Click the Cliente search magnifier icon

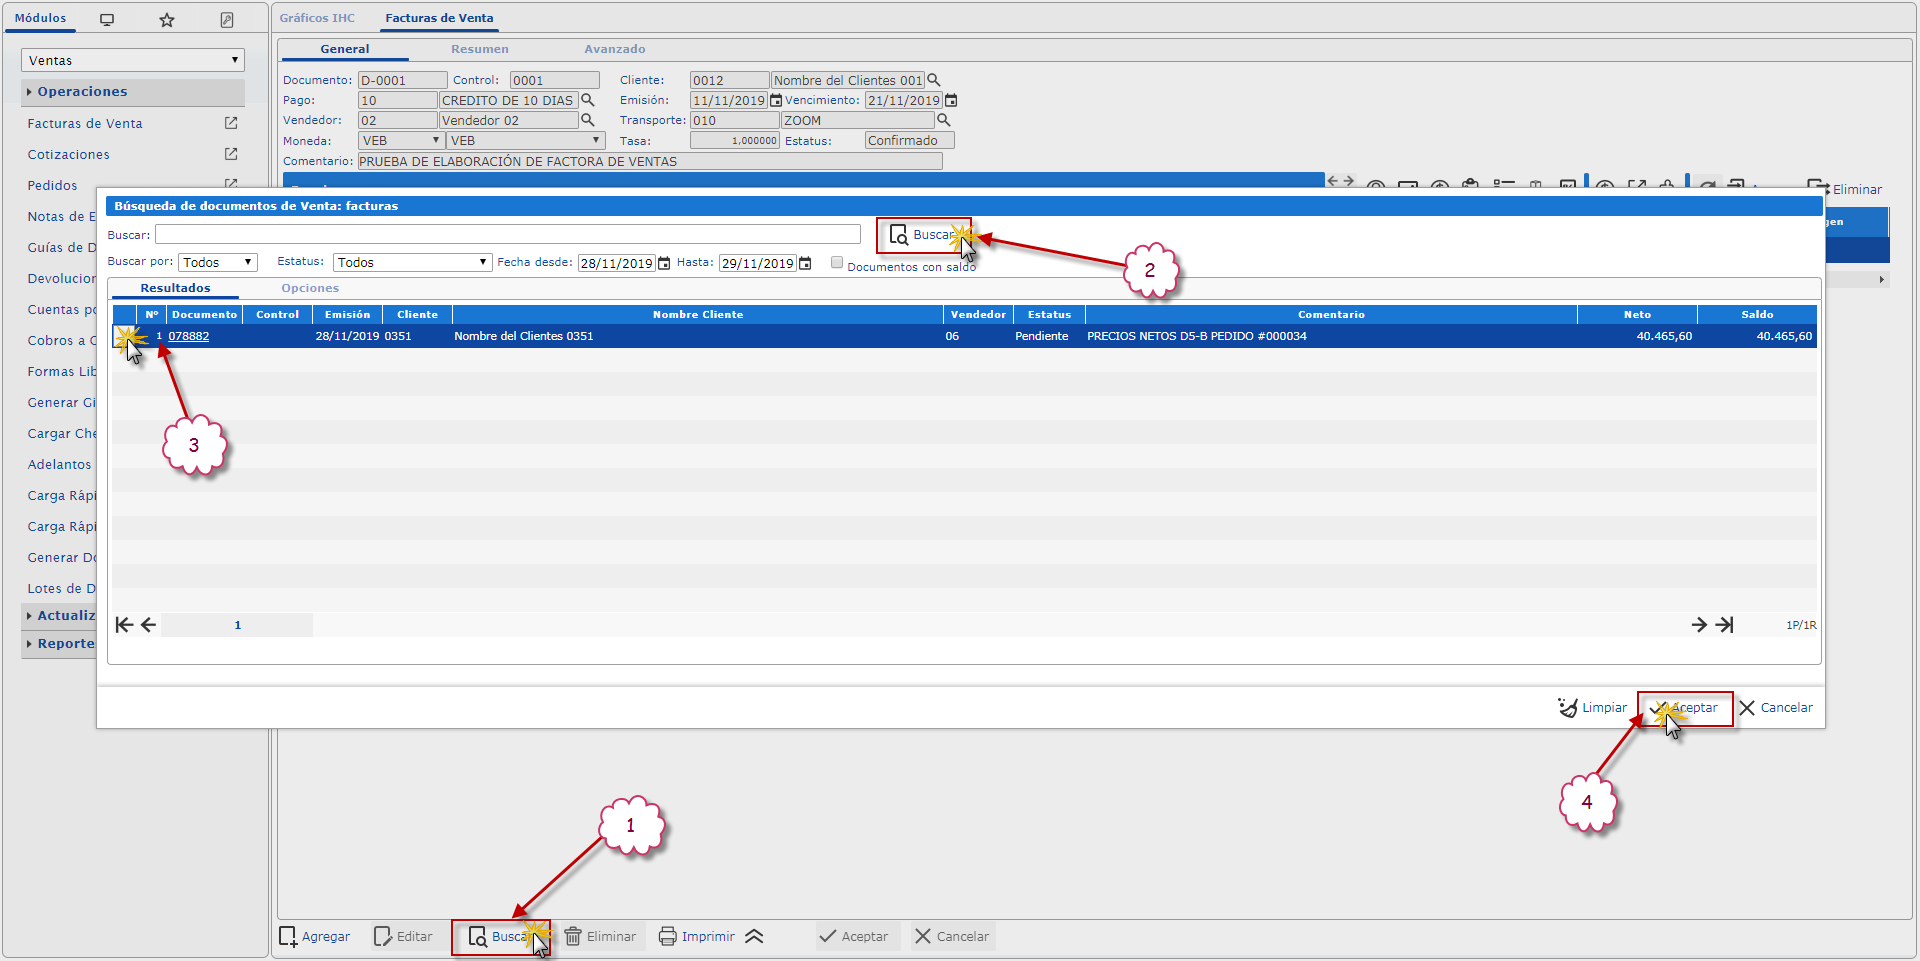tap(934, 80)
